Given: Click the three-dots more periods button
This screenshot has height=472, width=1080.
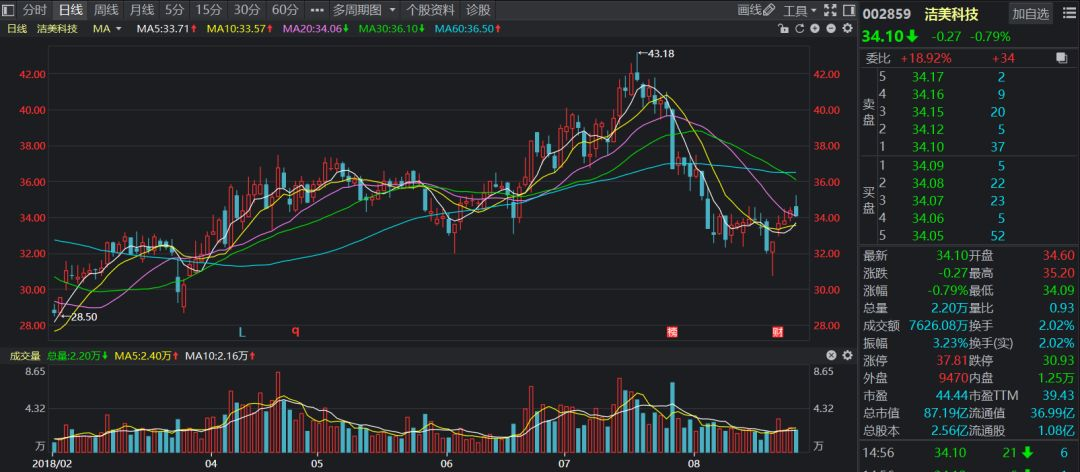Looking at the screenshot, I should coord(317,10).
